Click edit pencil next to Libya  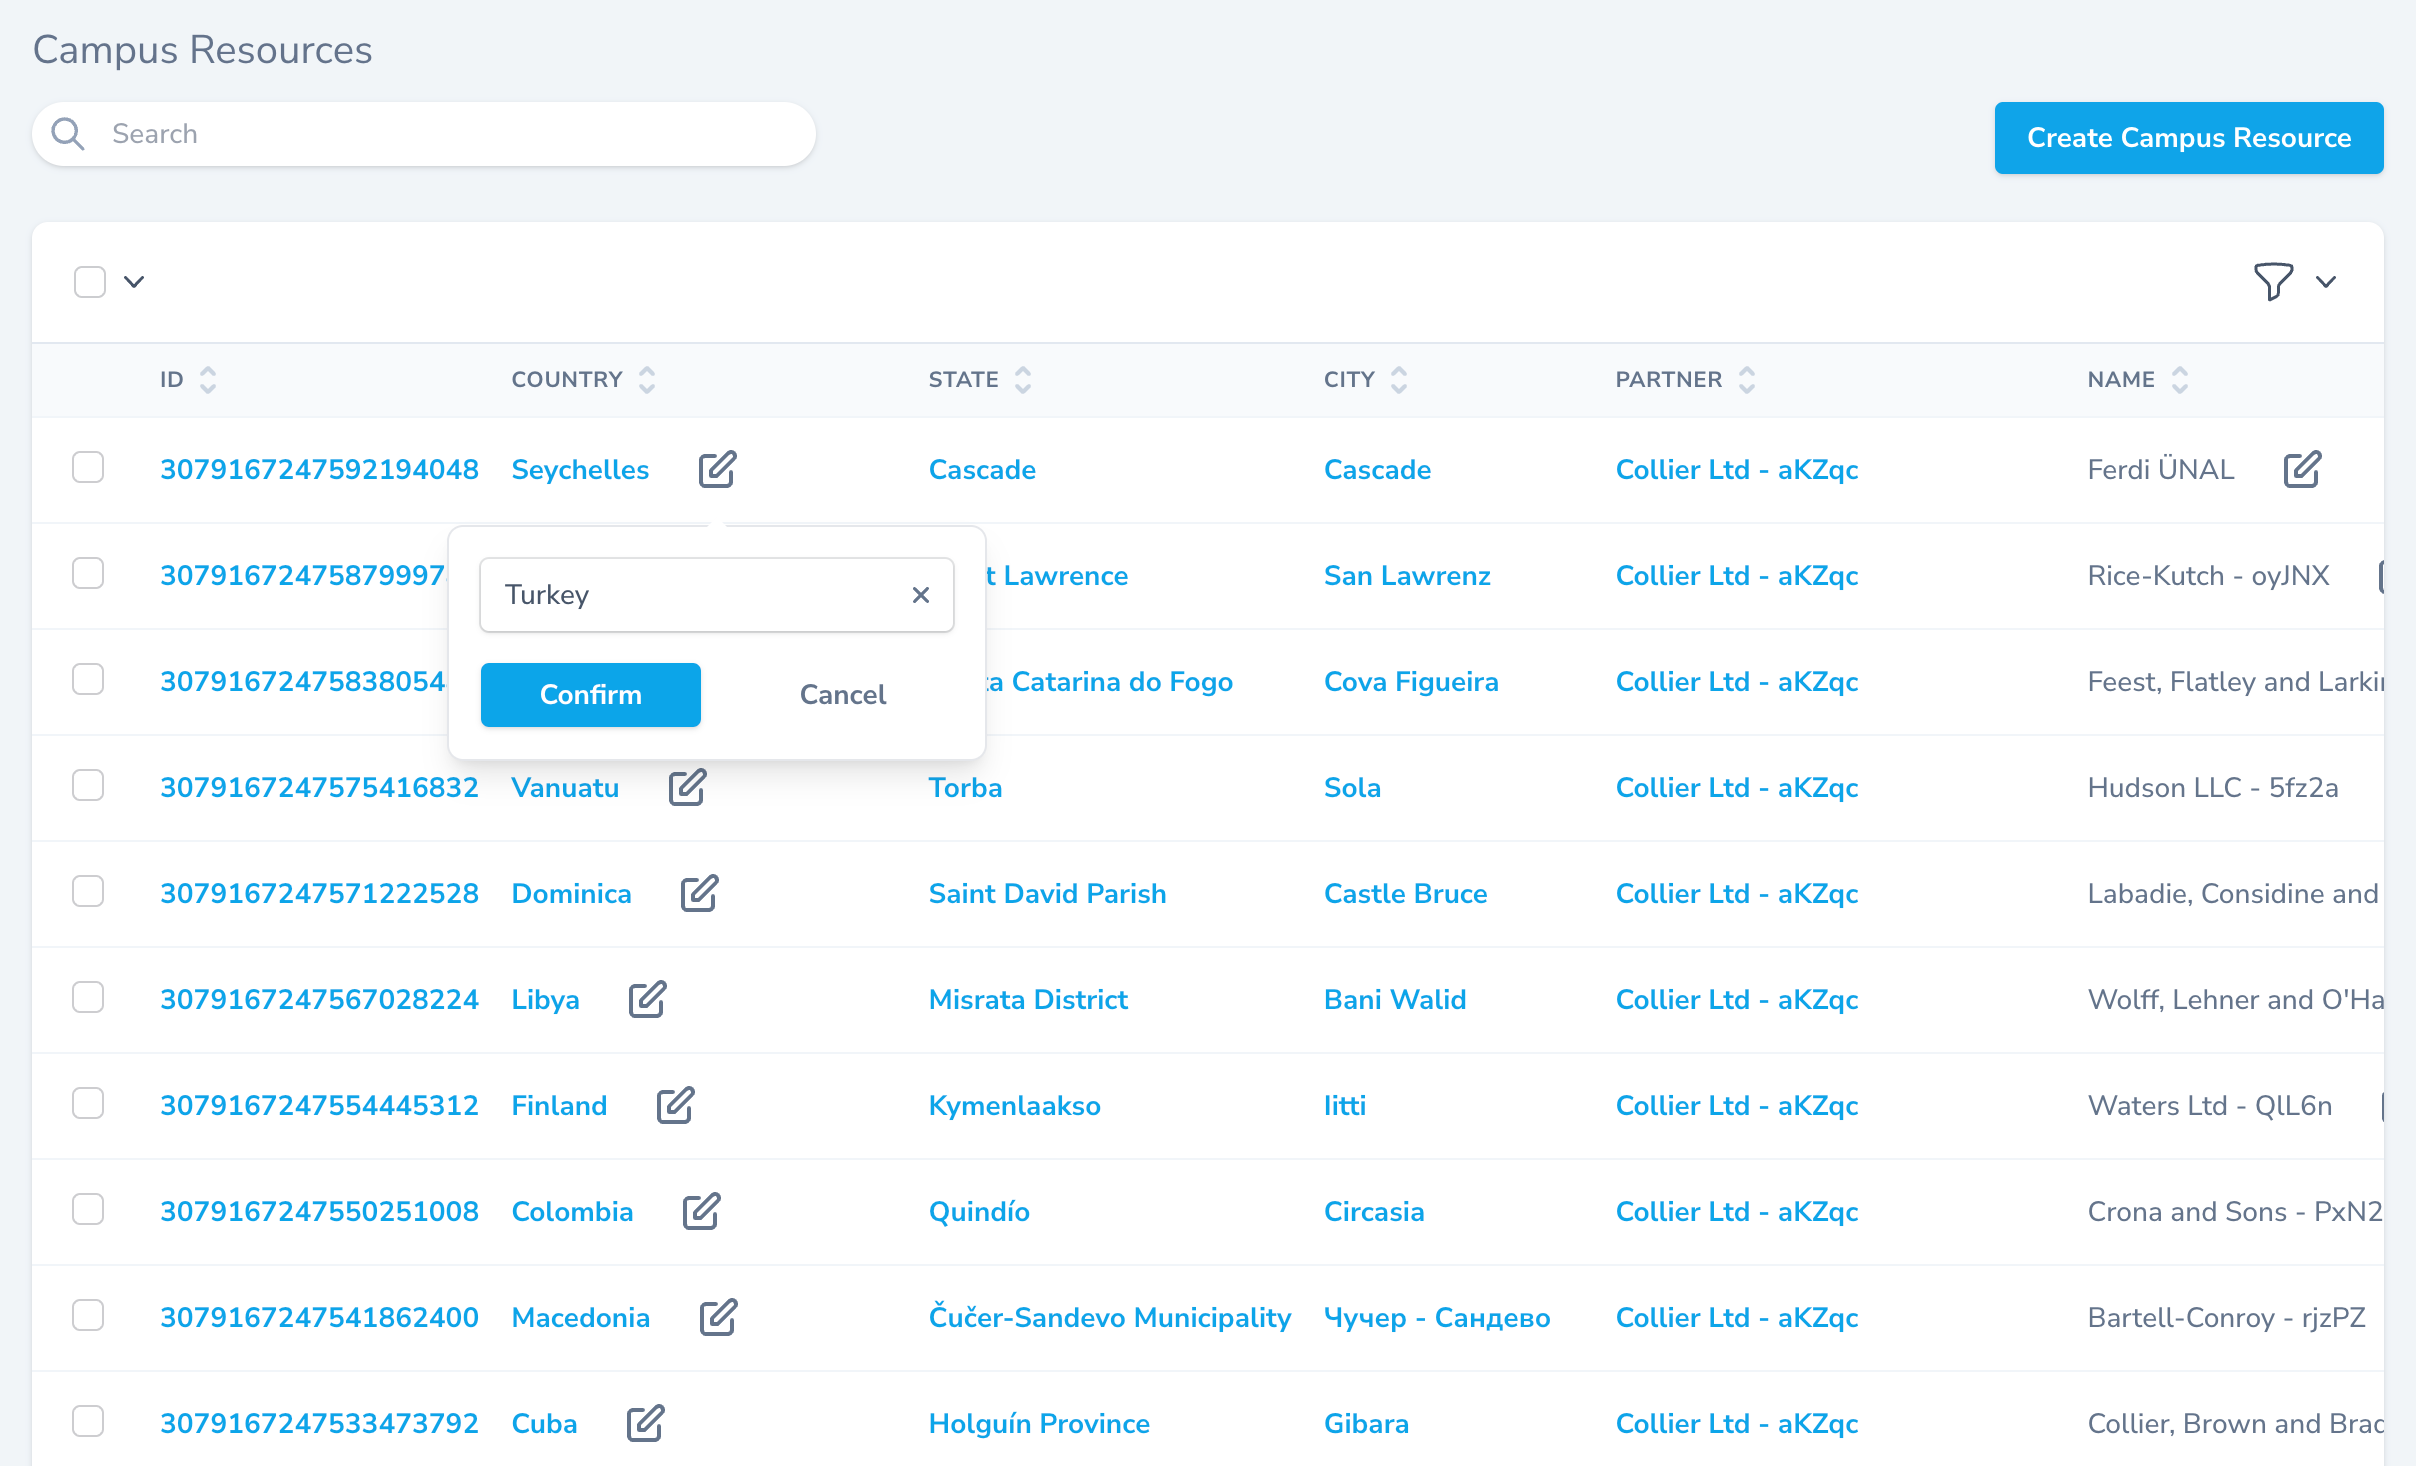[x=647, y=999]
